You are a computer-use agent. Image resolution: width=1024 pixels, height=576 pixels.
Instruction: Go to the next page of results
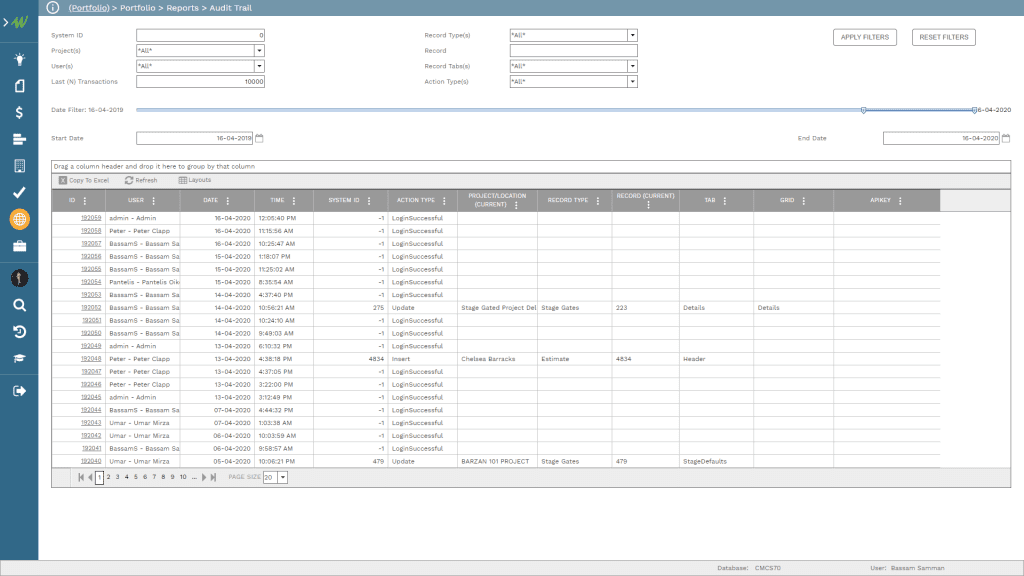tap(204, 477)
